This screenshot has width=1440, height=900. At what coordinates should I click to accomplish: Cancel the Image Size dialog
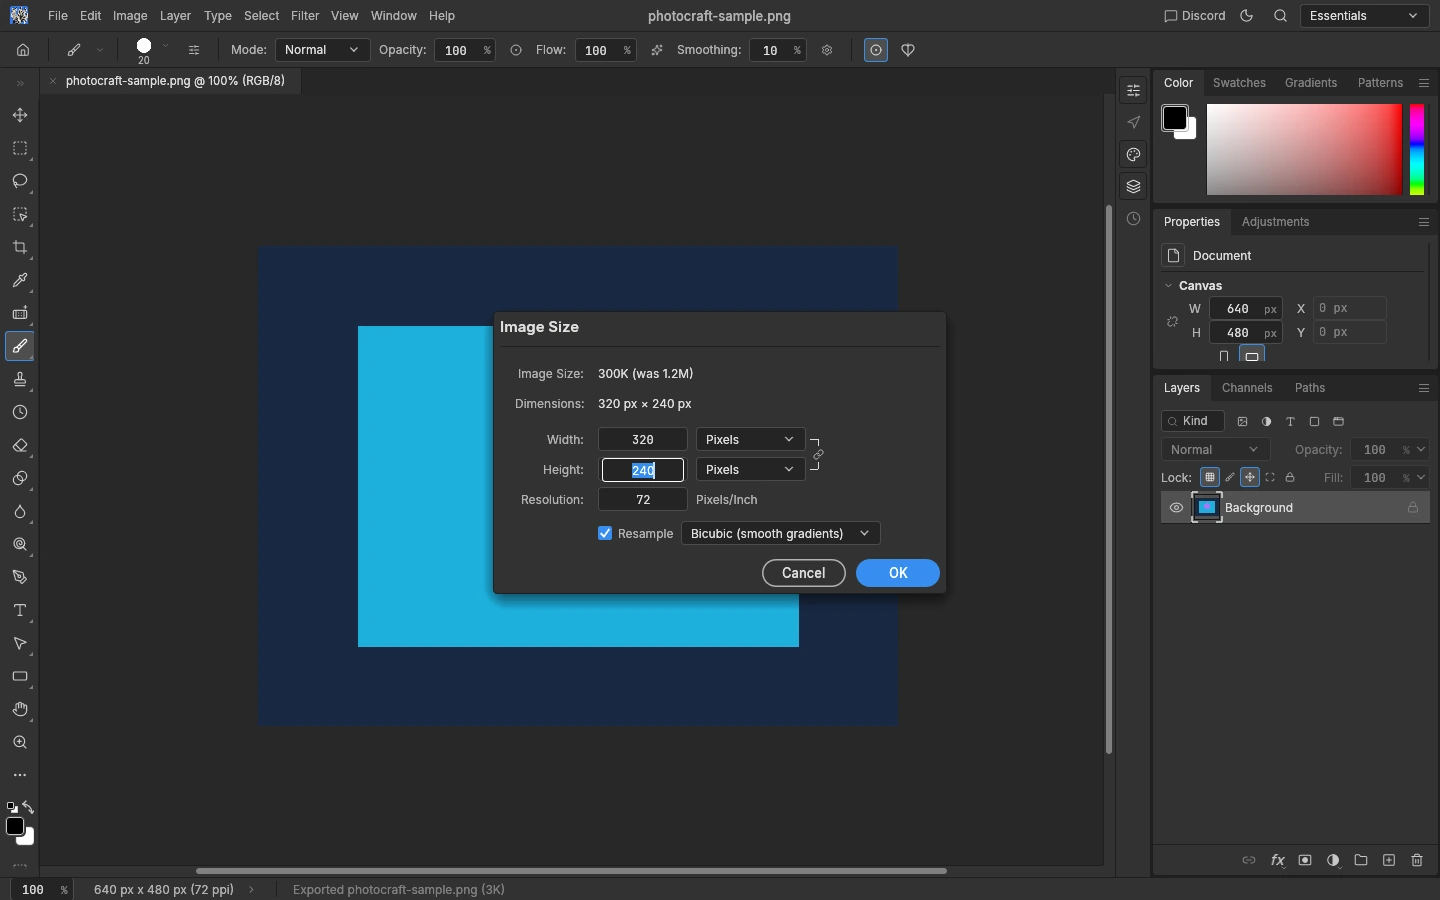point(804,573)
